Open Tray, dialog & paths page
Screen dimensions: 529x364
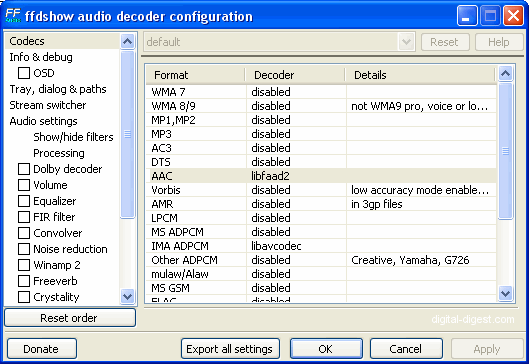58,89
